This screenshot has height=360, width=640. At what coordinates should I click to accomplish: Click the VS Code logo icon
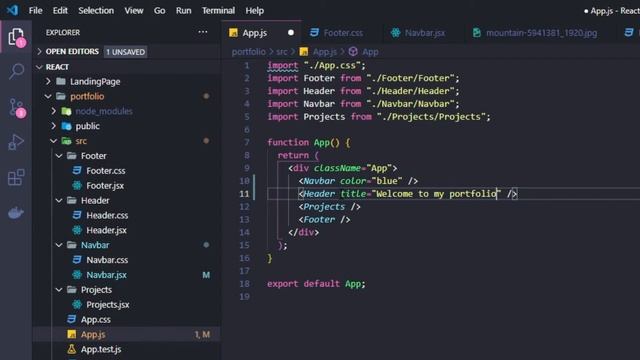(x=13, y=10)
